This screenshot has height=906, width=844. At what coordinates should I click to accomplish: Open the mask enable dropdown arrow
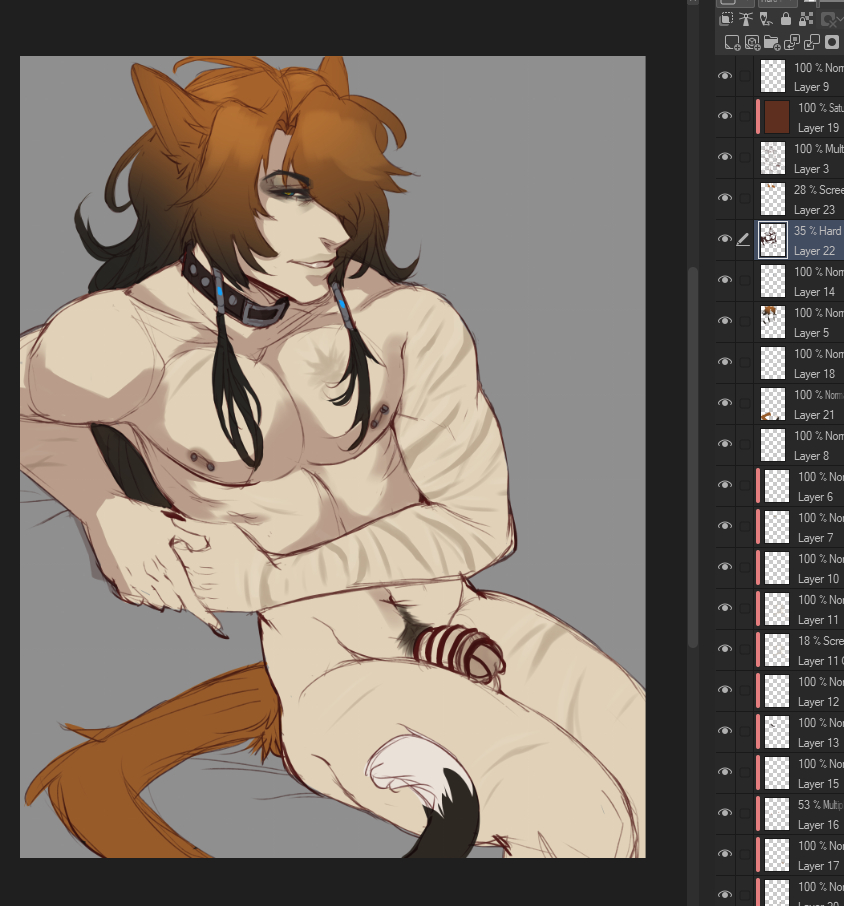click(x=838, y=19)
